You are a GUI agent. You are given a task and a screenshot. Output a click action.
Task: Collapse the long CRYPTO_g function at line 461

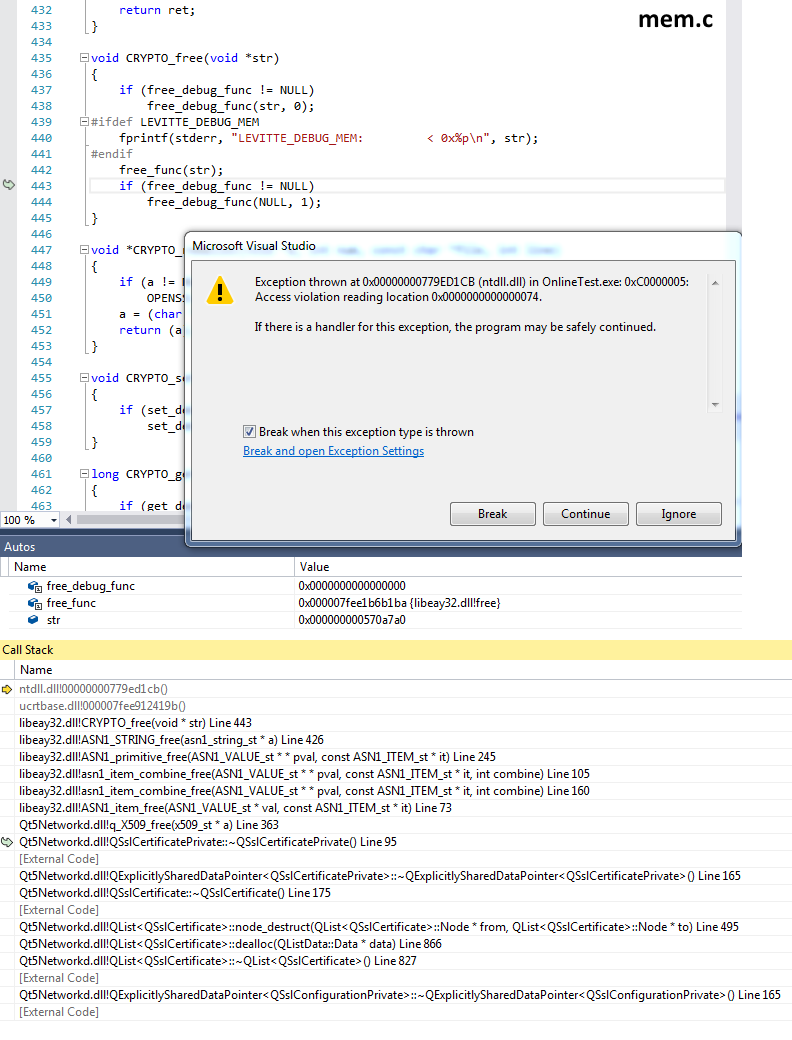tap(84, 474)
